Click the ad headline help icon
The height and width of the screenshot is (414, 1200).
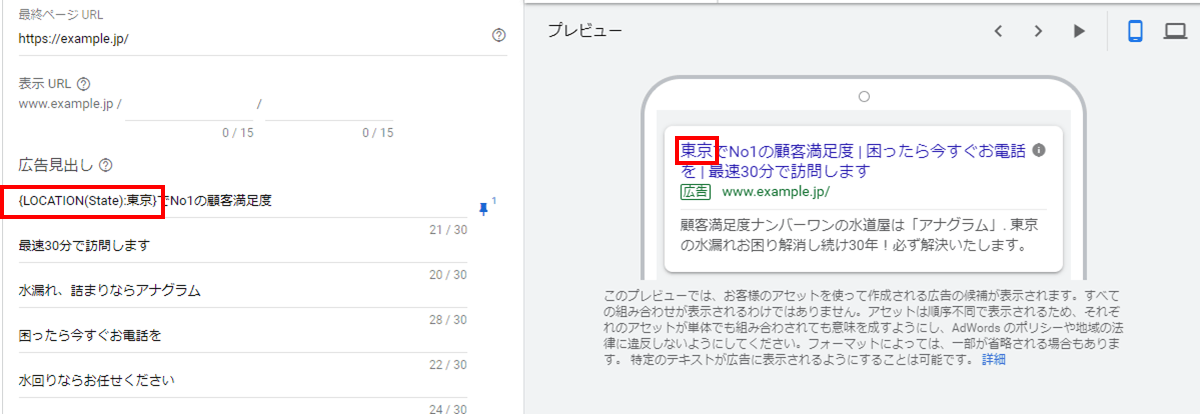(105, 165)
